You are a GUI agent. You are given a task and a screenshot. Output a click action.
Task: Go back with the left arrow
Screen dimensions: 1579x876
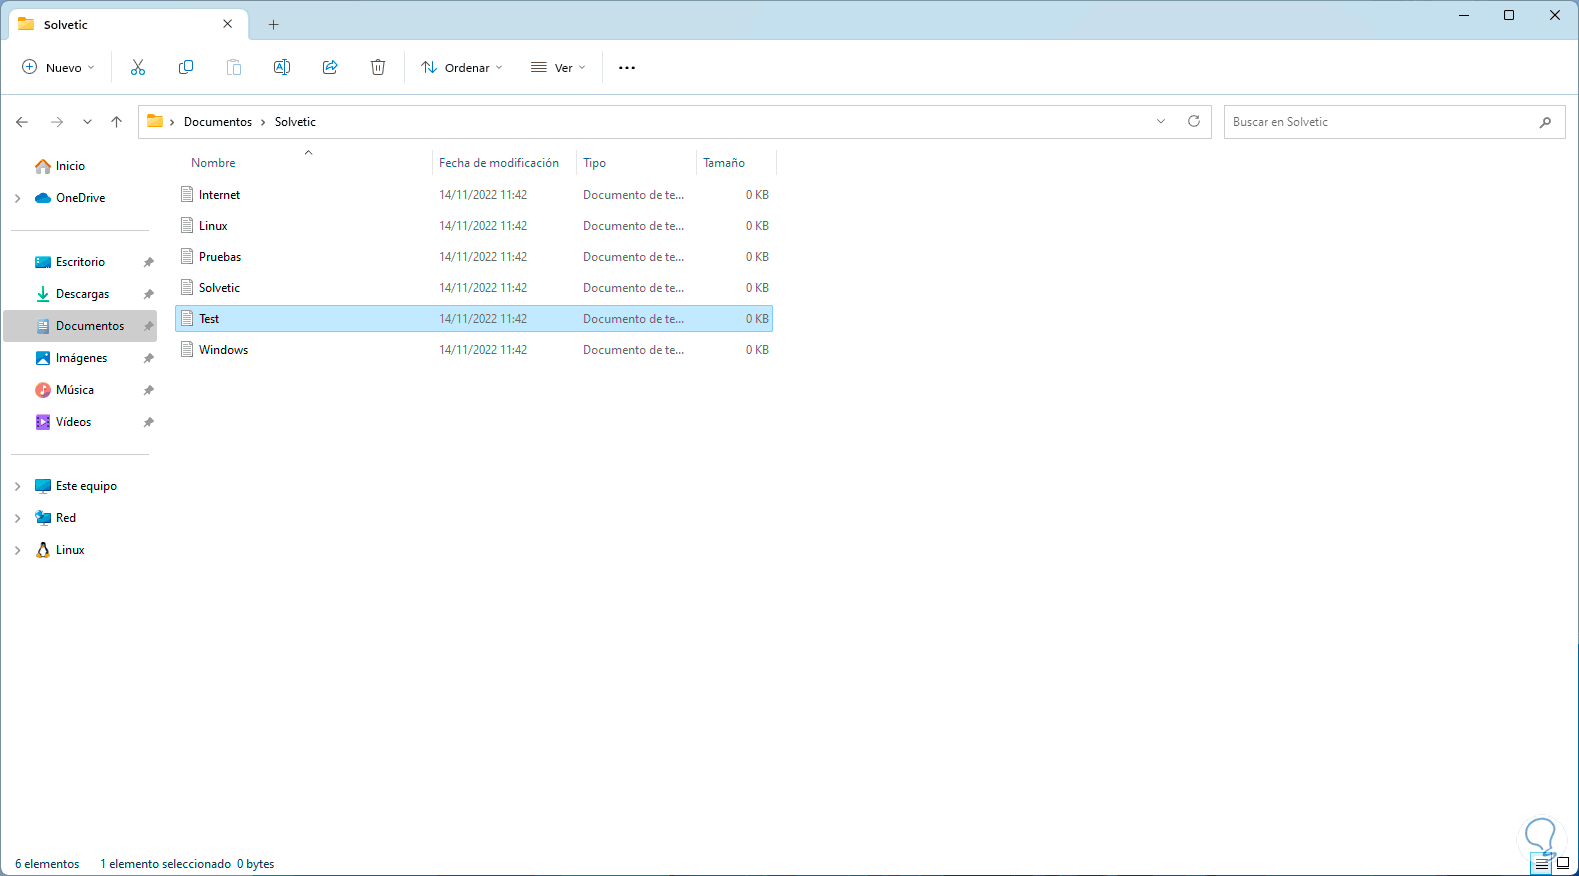22,122
